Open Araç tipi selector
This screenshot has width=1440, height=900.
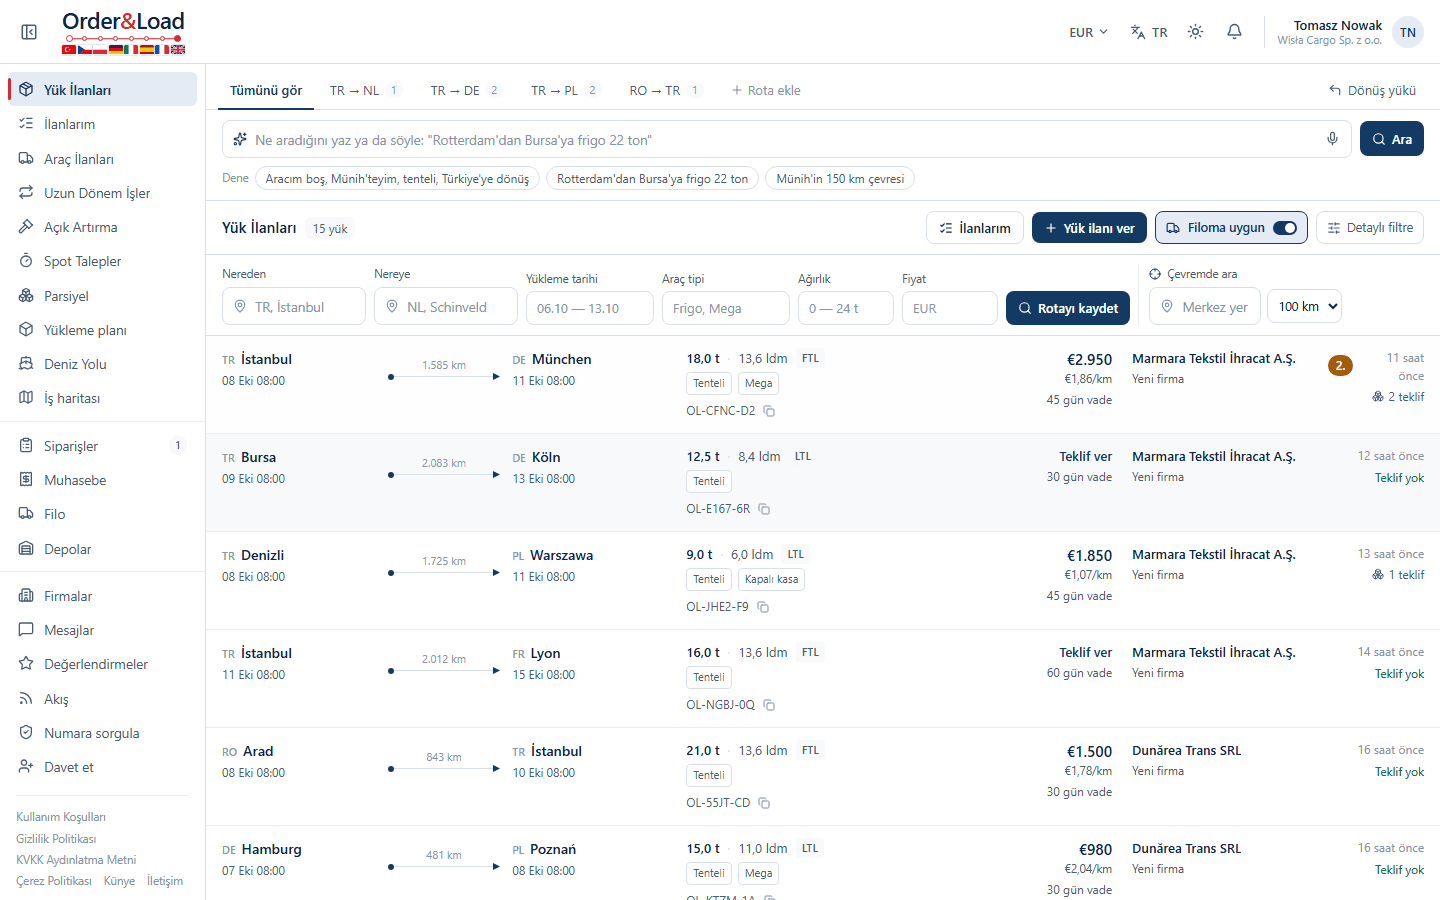pos(726,308)
